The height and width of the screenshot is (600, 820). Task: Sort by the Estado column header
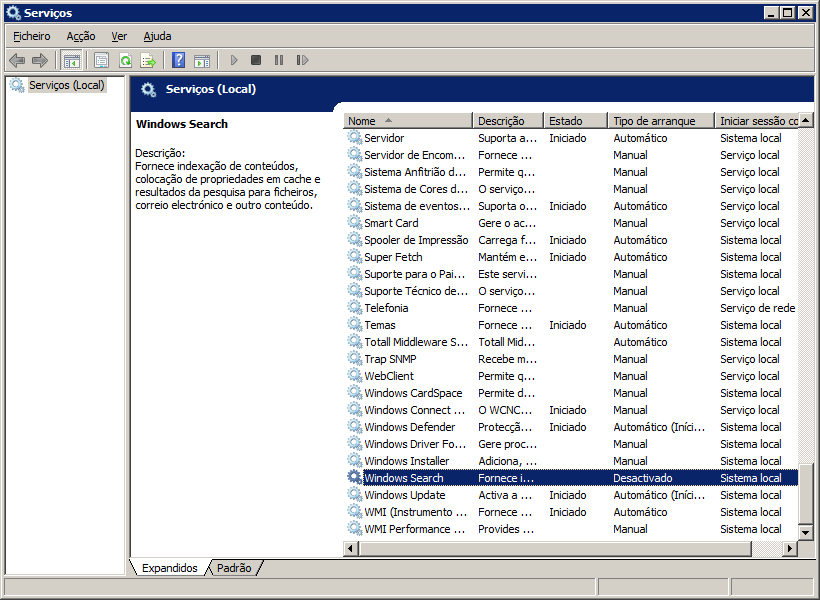(576, 121)
